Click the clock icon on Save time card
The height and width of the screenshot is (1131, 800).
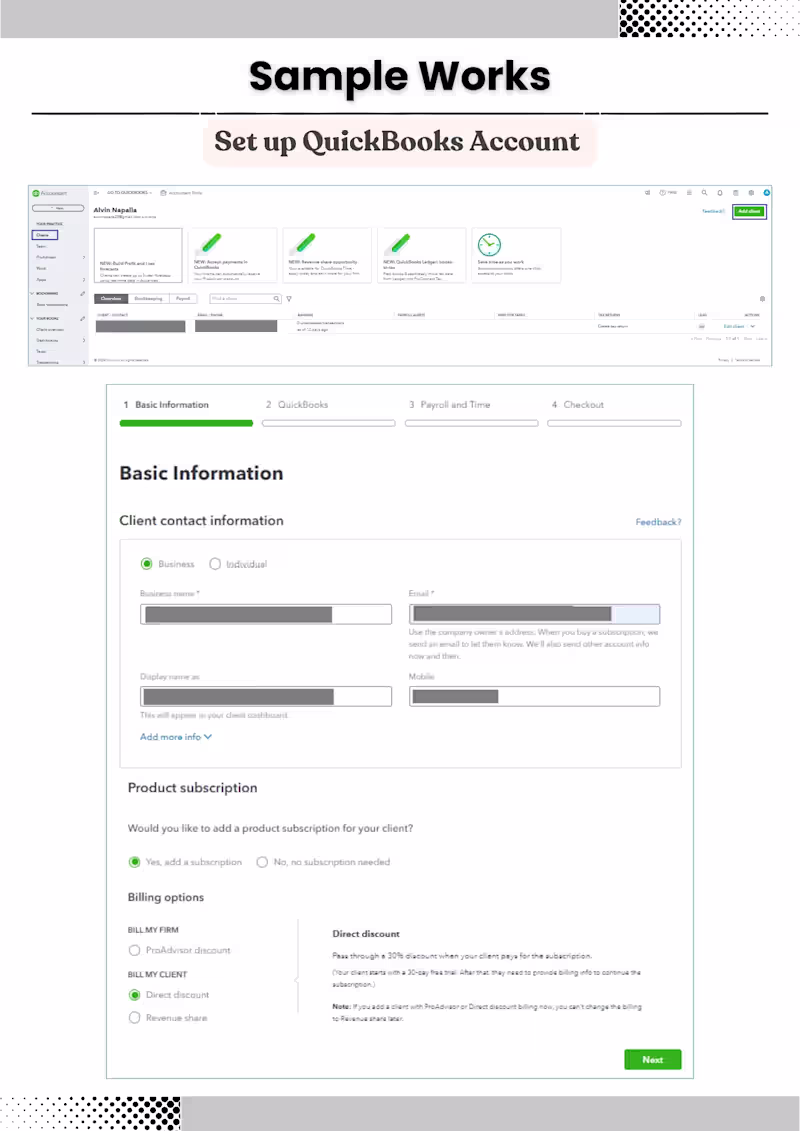click(489, 245)
